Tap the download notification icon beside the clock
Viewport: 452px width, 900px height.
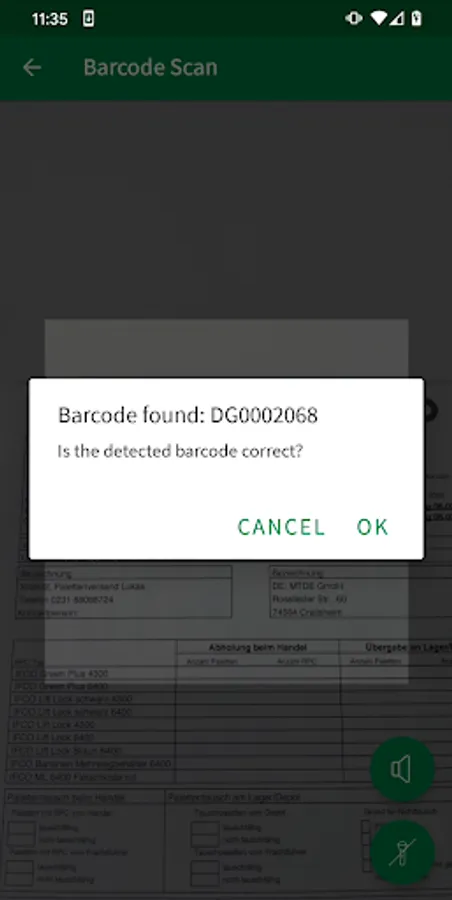[x=88, y=18]
